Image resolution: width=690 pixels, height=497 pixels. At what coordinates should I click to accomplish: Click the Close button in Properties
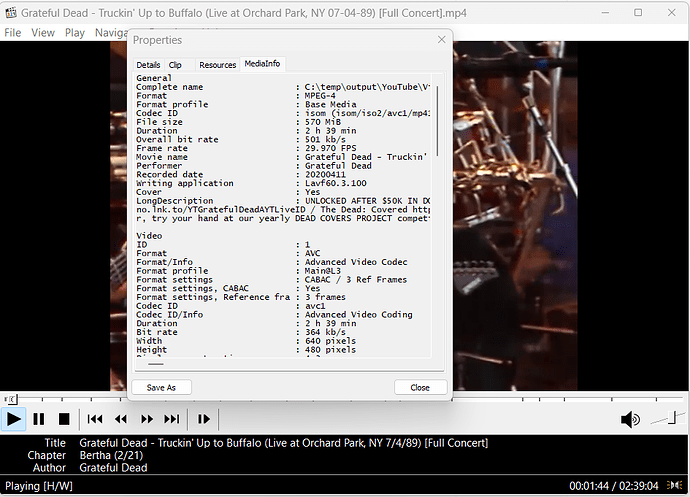tap(420, 387)
